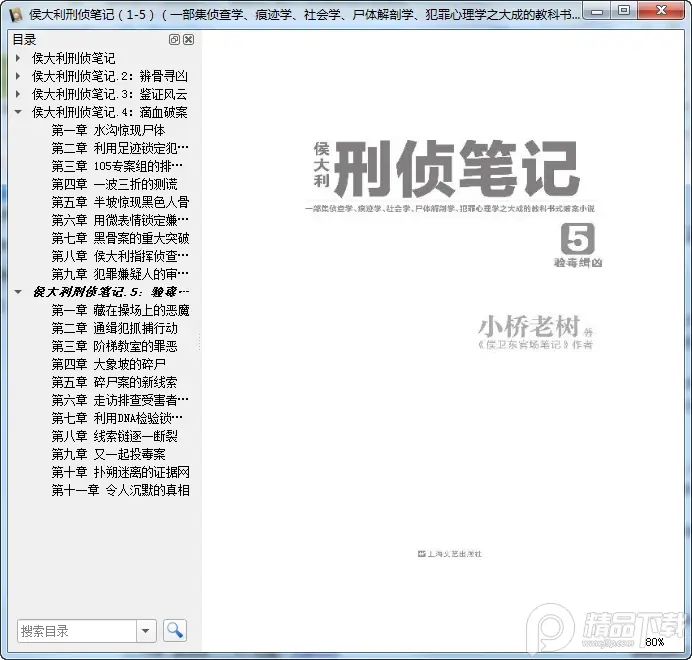Click the search magnifier button
The image size is (692, 660).
175,630
